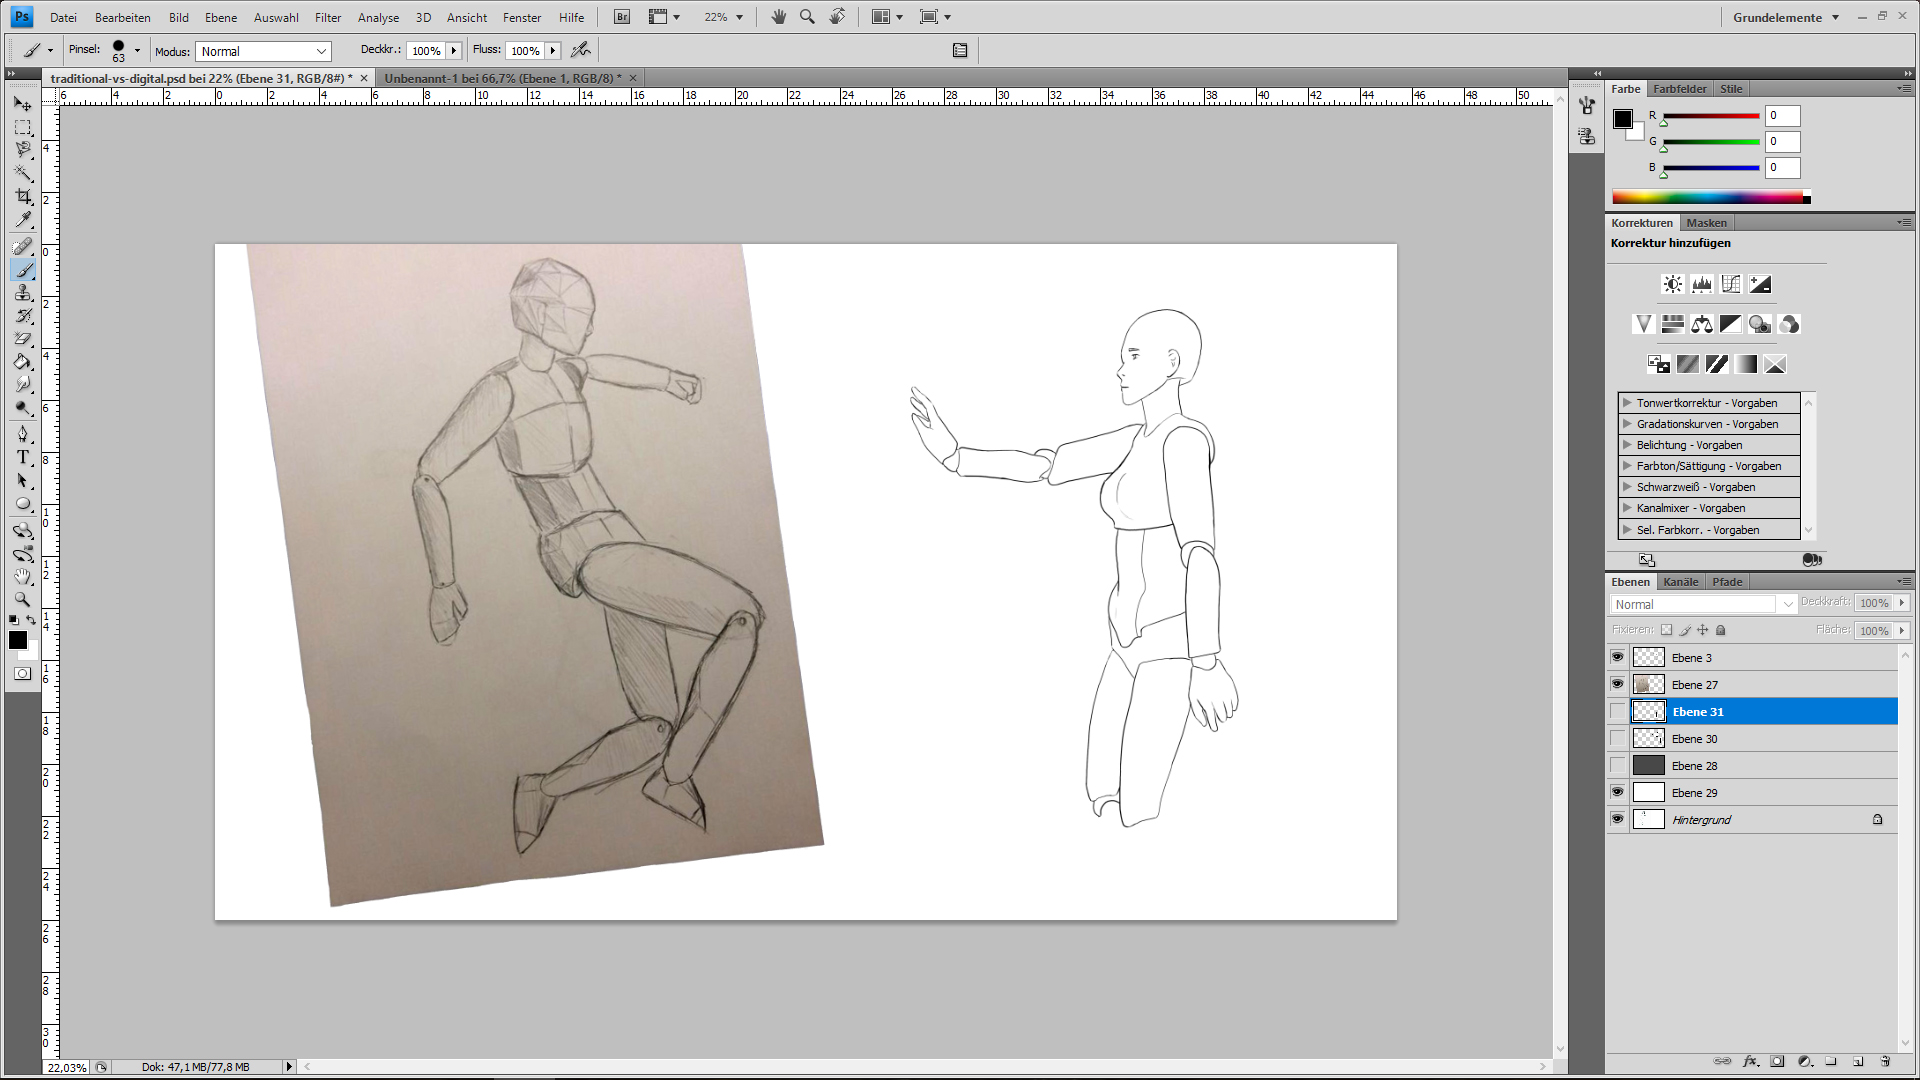This screenshot has width=1920, height=1080.
Task: Select the Move tool
Action: pyautogui.click(x=22, y=103)
